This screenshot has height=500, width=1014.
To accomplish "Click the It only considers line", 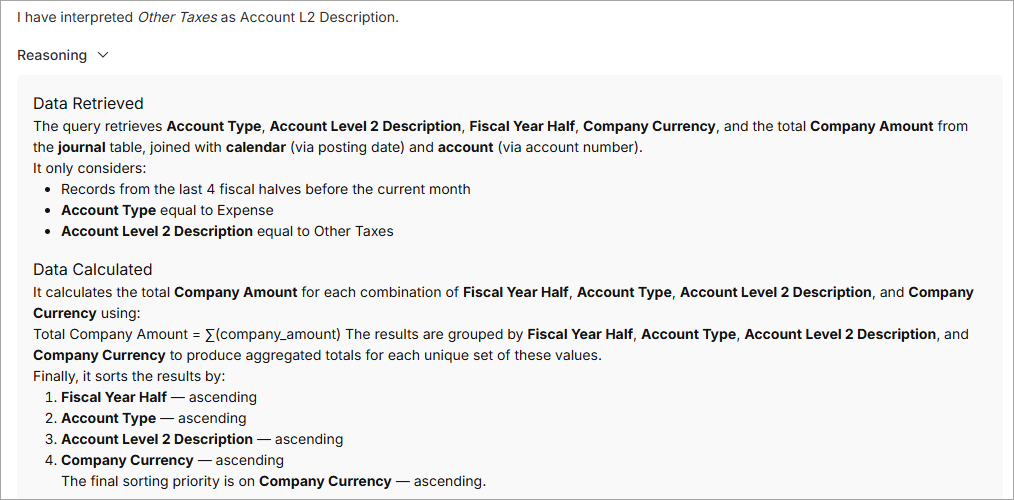I will [89, 168].
